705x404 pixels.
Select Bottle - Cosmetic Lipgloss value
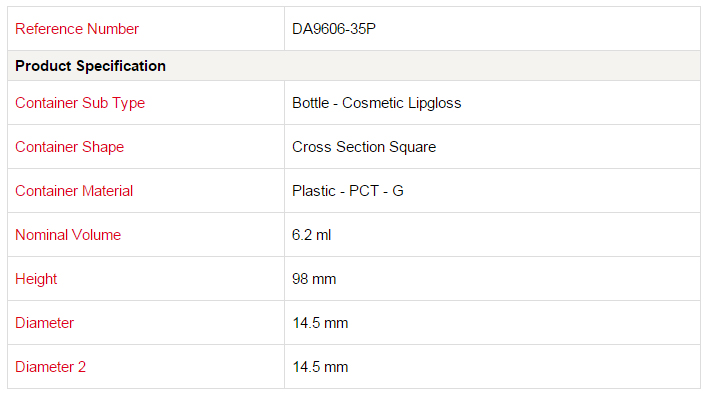376,103
